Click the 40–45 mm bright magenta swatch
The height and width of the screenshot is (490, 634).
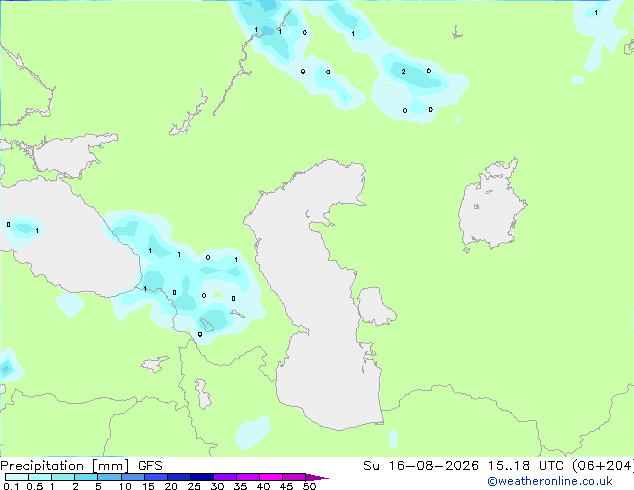click(x=271, y=477)
